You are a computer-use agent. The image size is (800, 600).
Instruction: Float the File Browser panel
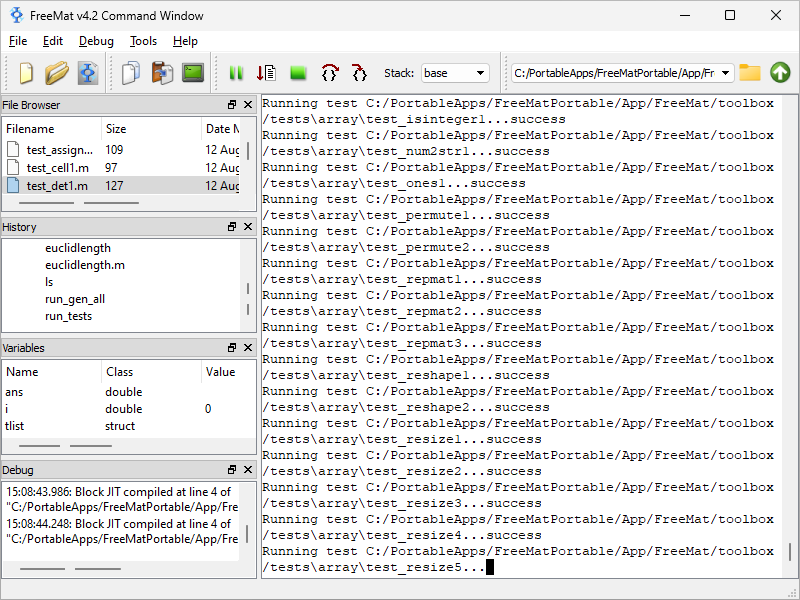(x=232, y=105)
